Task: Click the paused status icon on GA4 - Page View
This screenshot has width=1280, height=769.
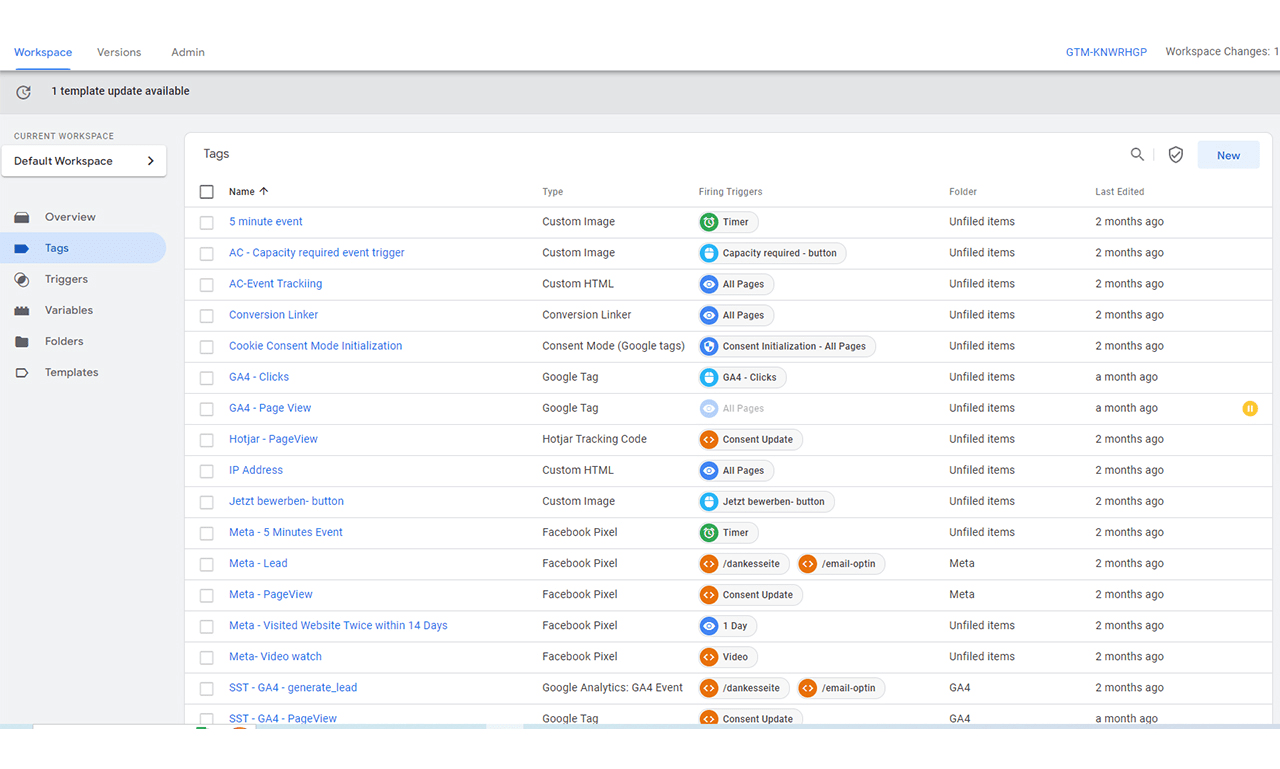Action: coord(1250,408)
